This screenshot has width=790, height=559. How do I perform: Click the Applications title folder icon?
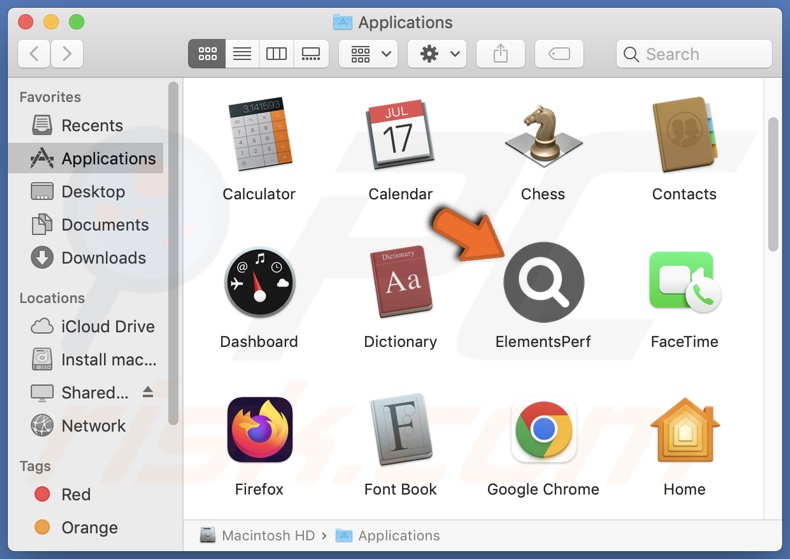343,22
